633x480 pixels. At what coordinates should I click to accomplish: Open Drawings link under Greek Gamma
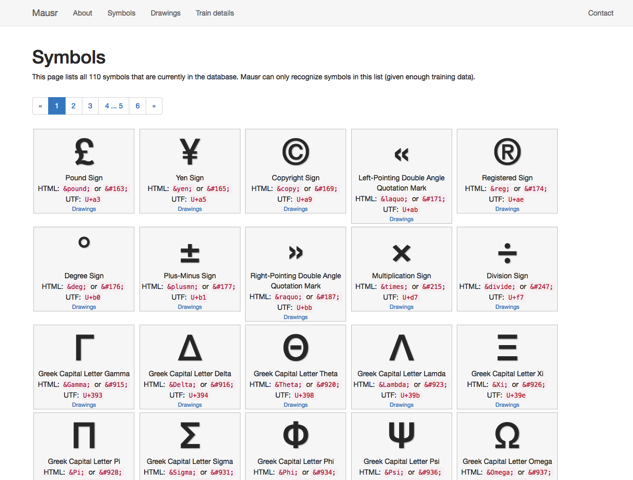pyautogui.click(x=84, y=405)
